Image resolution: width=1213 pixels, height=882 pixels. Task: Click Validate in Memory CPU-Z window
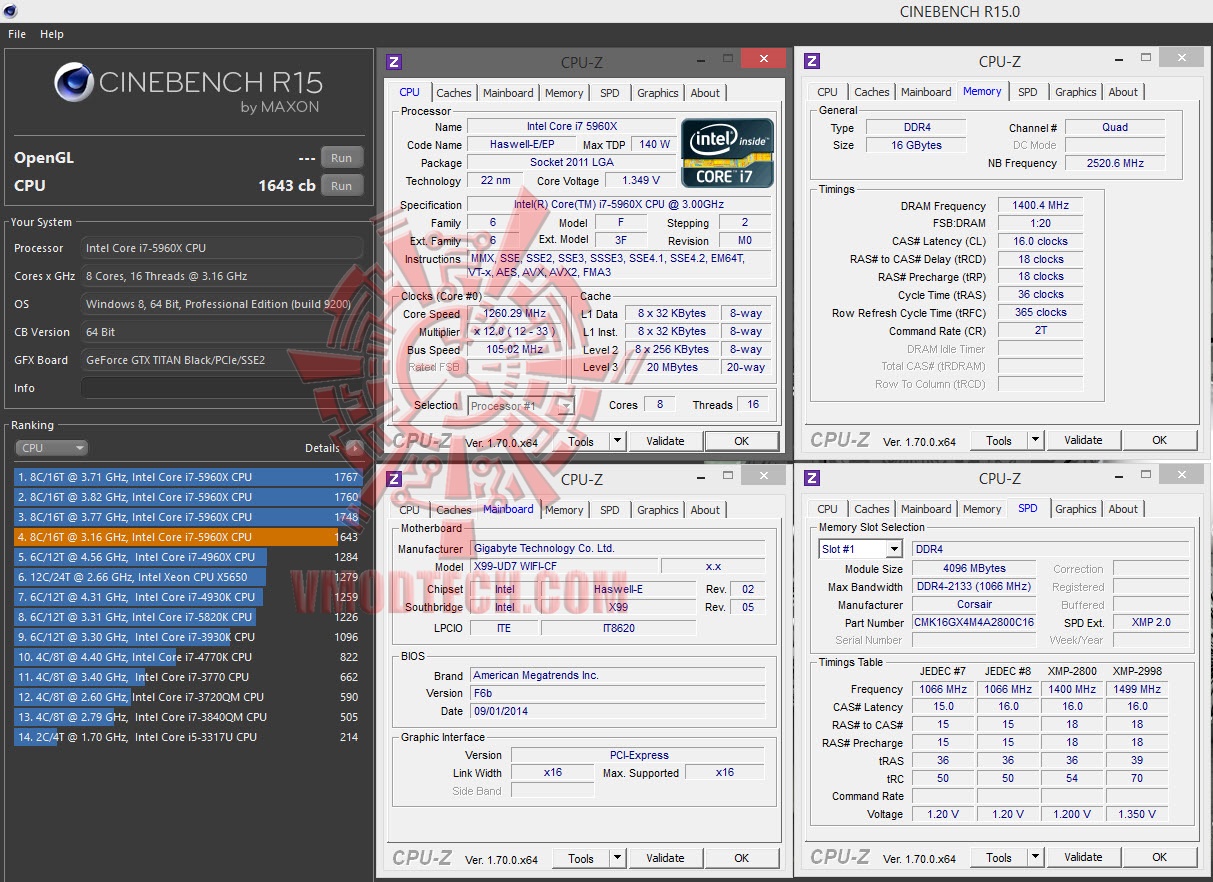tap(1083, 440)
